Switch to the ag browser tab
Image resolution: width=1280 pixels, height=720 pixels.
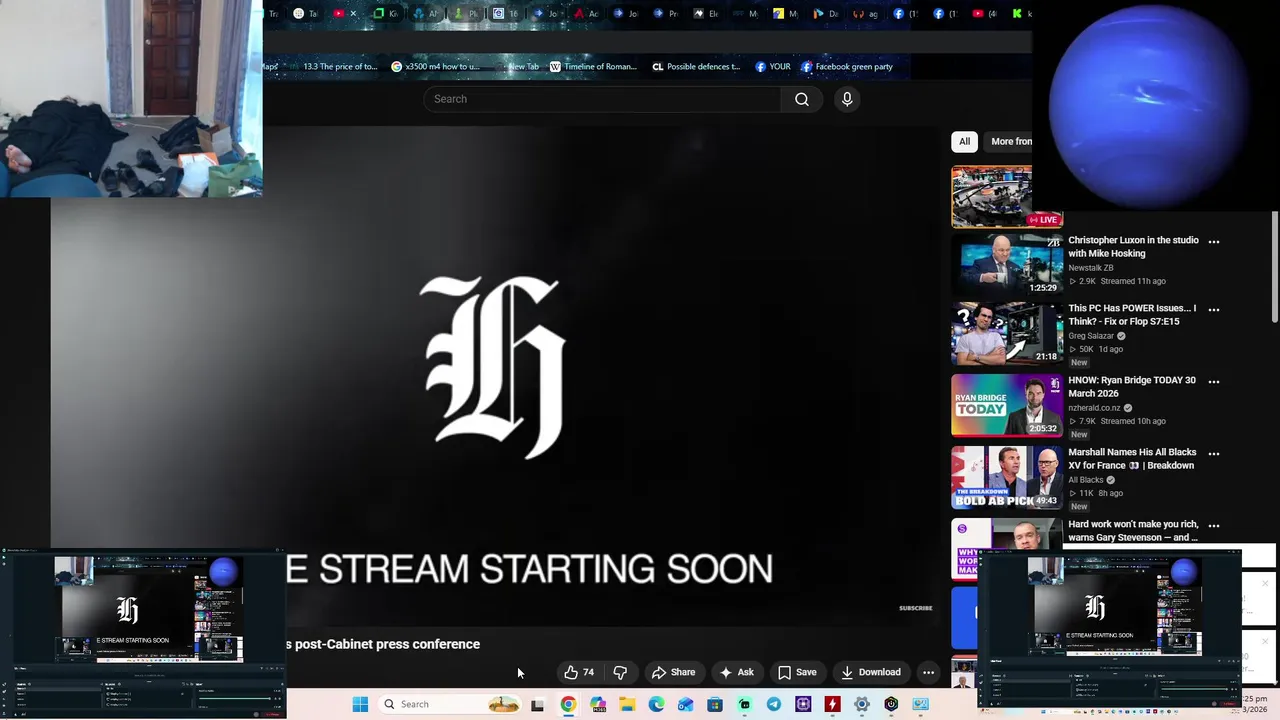tap(866, 14)
